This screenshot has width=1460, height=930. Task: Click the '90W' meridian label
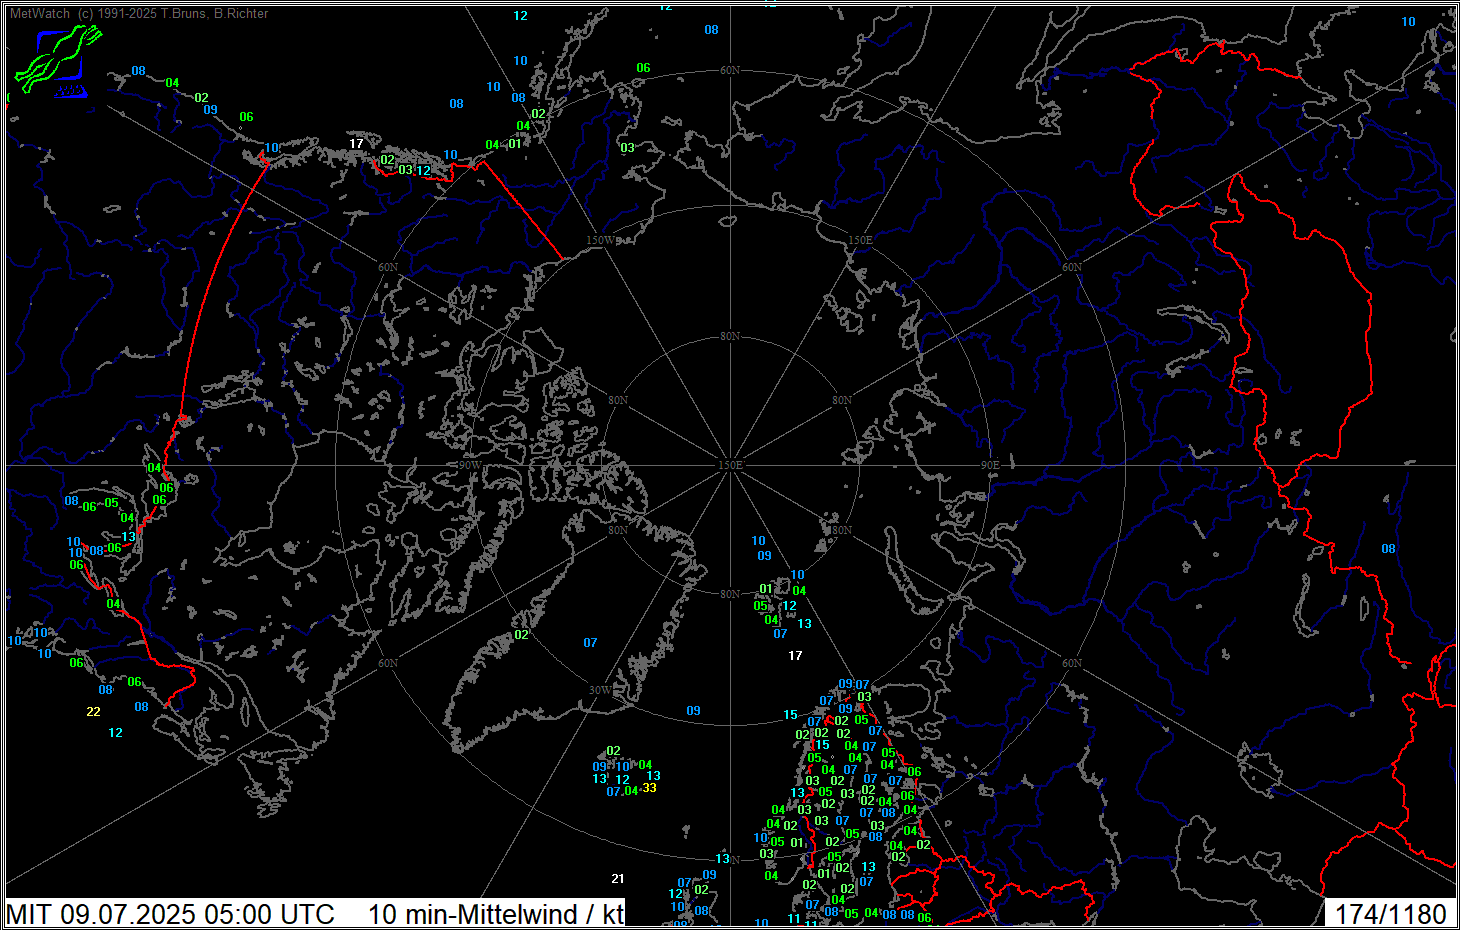click(469, 466)
